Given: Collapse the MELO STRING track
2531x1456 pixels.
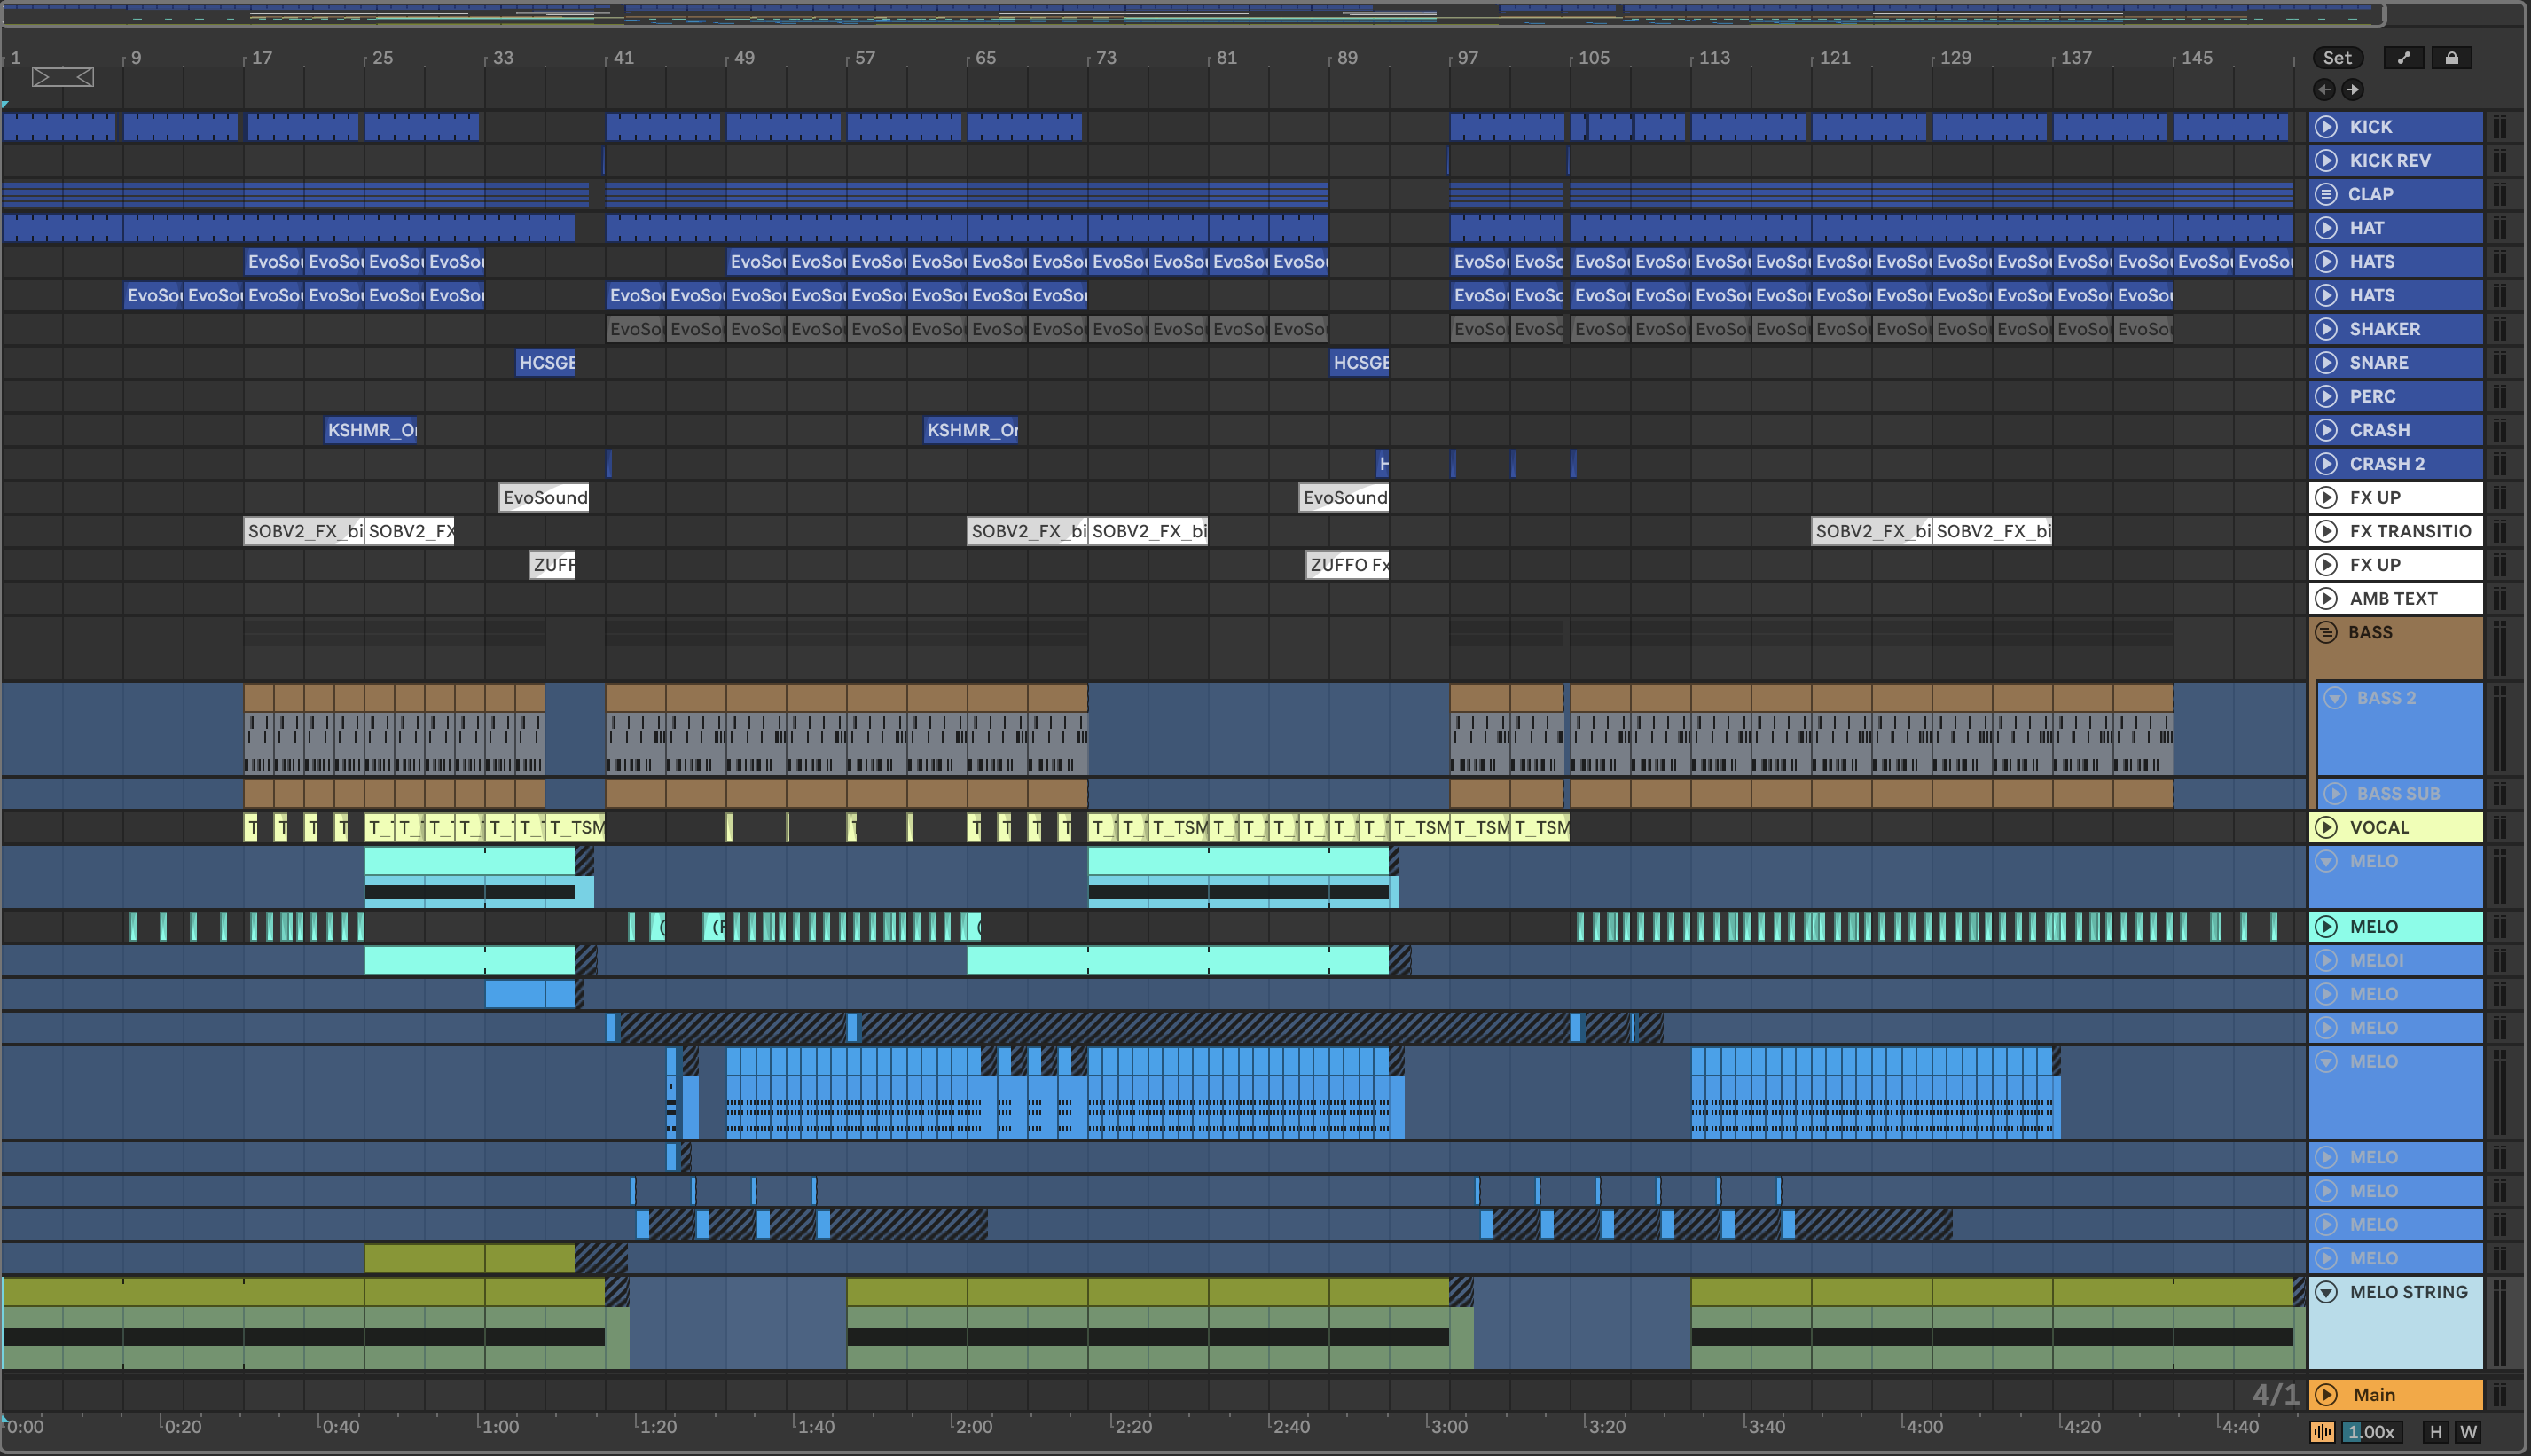Looking at the screenshot, I should click(2326, 1292).
